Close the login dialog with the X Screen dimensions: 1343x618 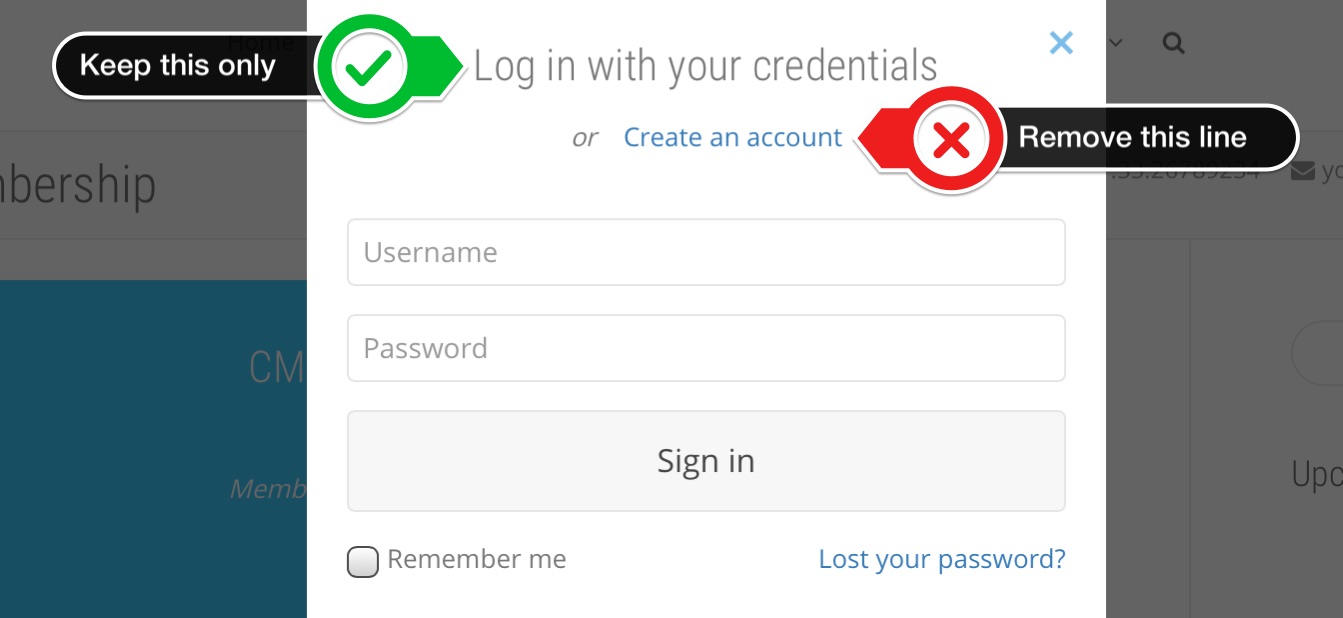[x=1061, y=42]
